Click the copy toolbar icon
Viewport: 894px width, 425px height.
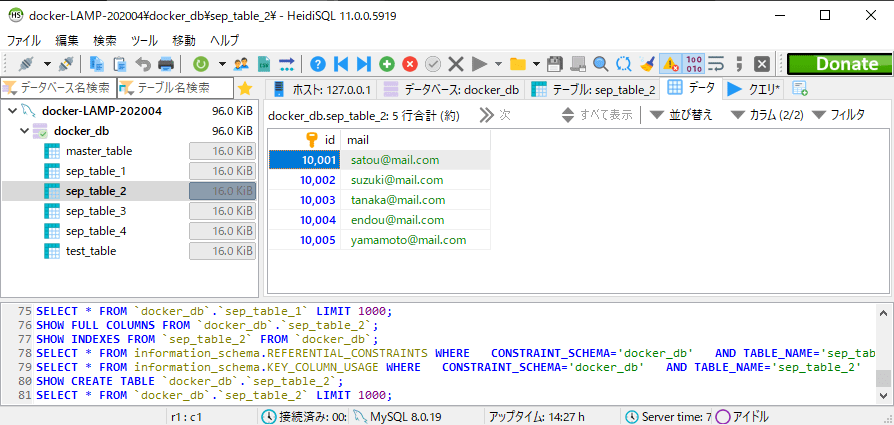coord(97,64)
